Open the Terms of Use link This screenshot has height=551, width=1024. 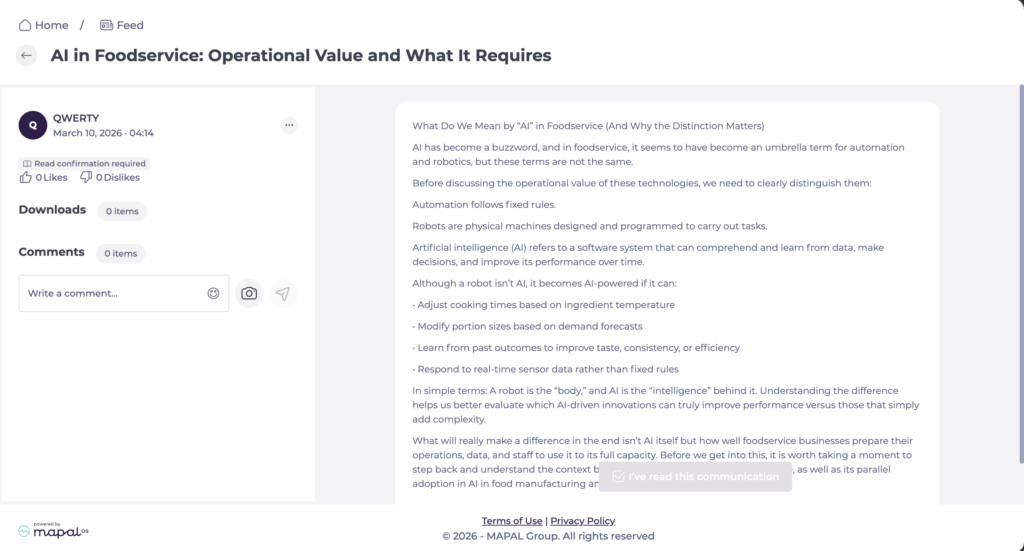pos(512,521)
